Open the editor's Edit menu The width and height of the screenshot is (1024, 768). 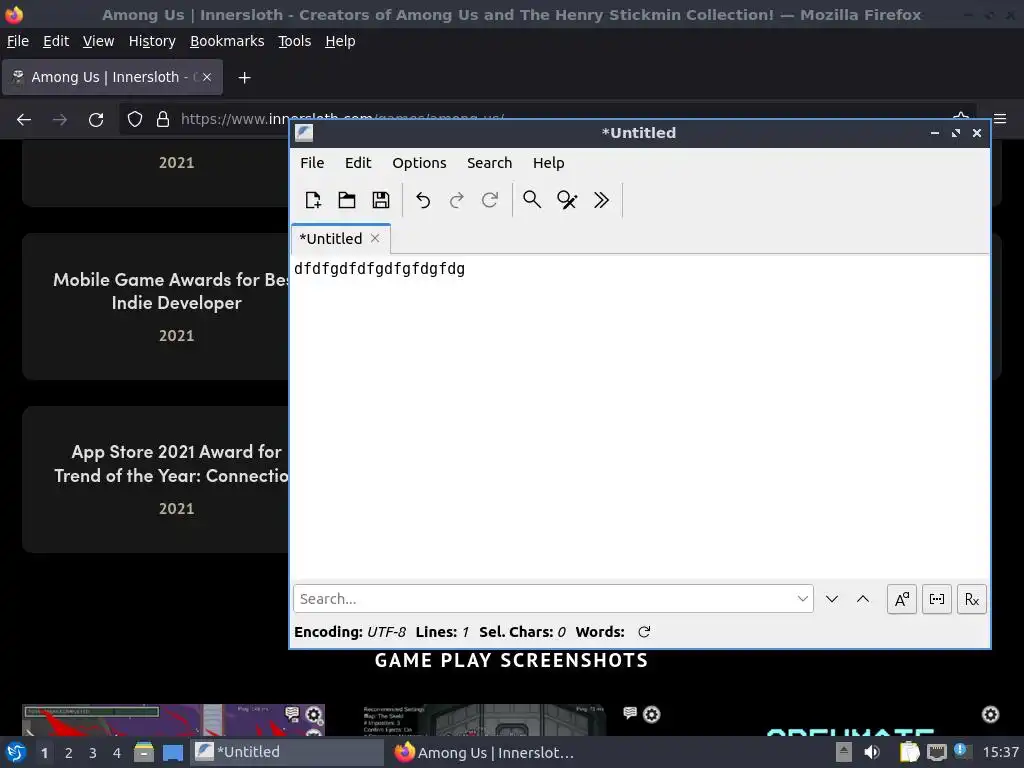tap(358, 163)
